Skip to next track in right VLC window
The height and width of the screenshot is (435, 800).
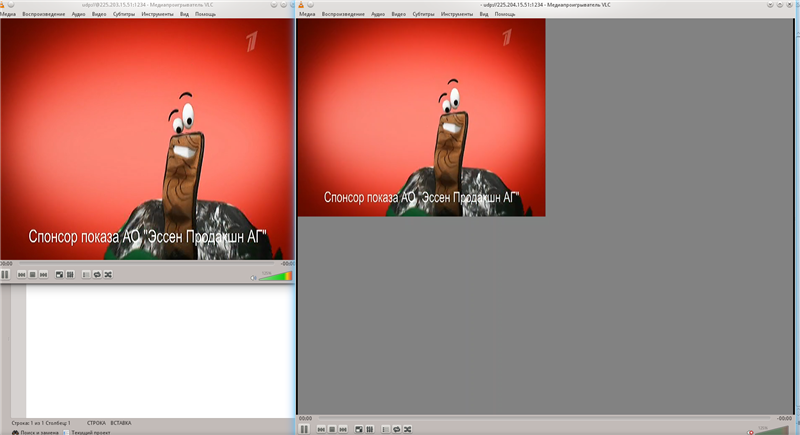click(343, 429)
